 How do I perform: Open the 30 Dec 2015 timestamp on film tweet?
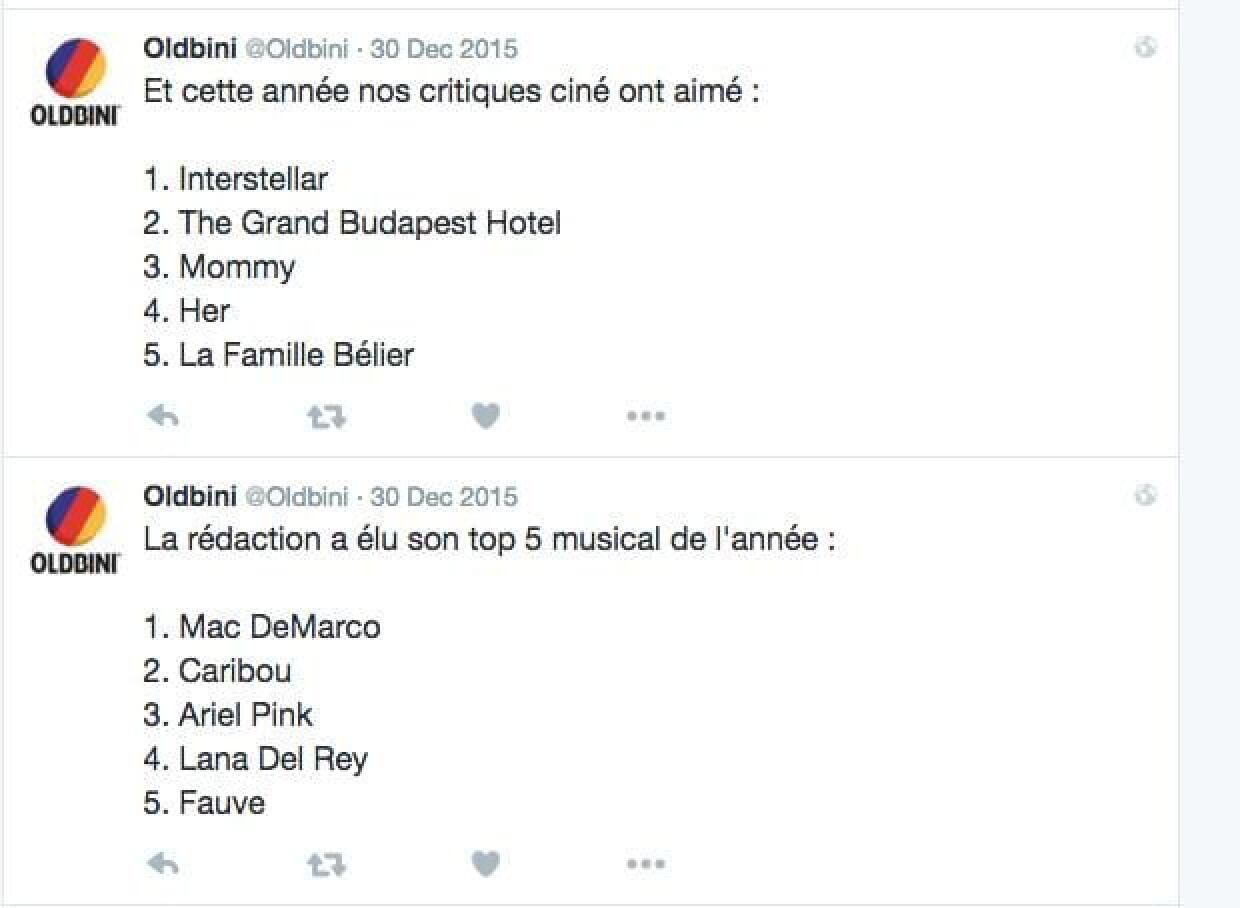click(x=444, y=48)
